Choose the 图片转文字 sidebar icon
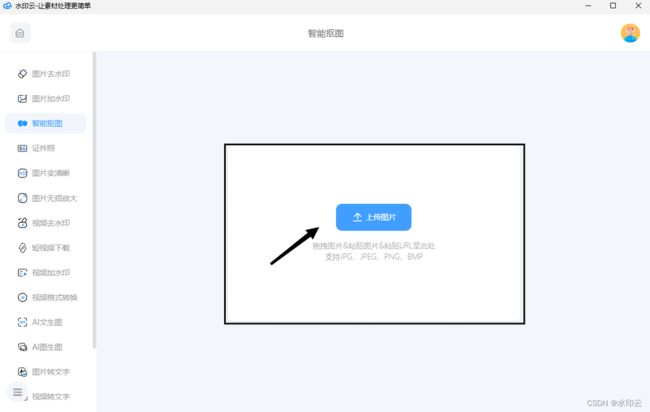Screen dimensions: 650x412 (x=22, y=372)
